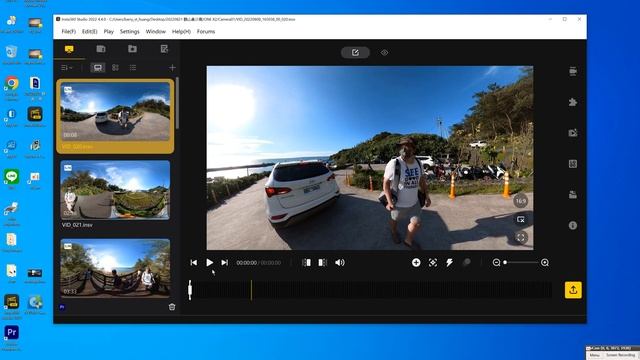Click the file list scrollbar
Viewport: 640px width, 360px height.
177,104
